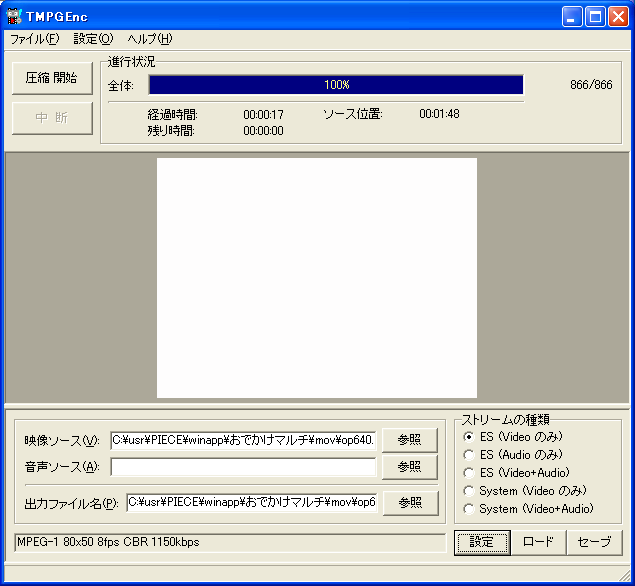Open the 設定(O) menu
Viewport: 635px width, 586px height.
93,39
